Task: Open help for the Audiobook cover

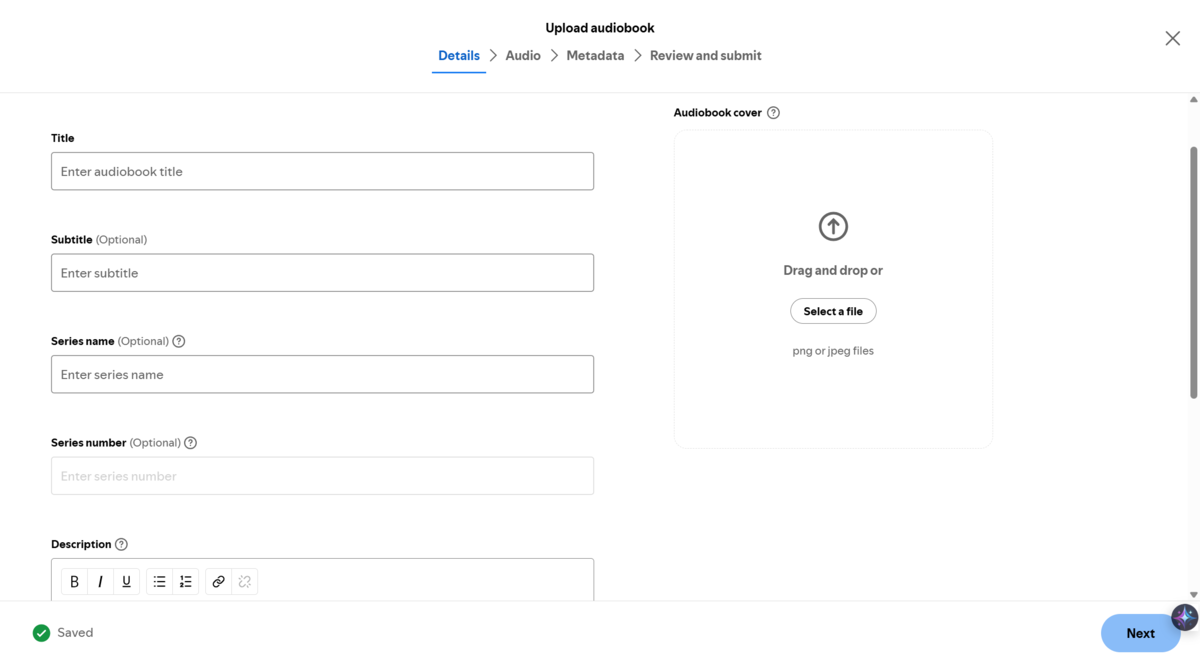Action: pos(773,113)
